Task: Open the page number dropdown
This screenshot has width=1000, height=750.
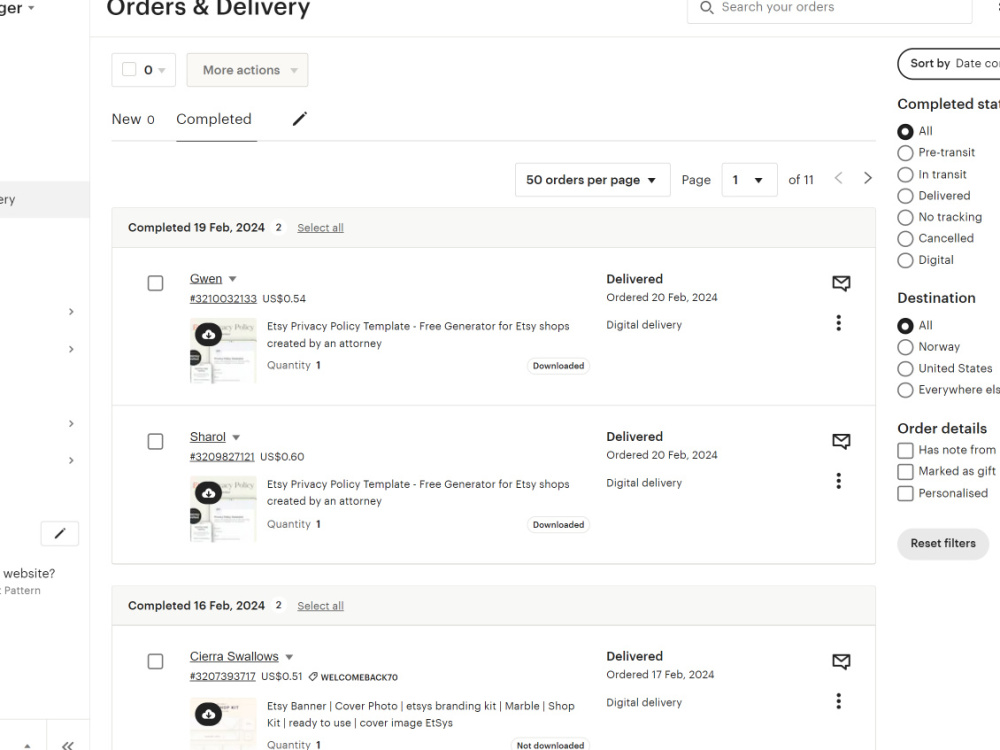Action: [749, 180]
